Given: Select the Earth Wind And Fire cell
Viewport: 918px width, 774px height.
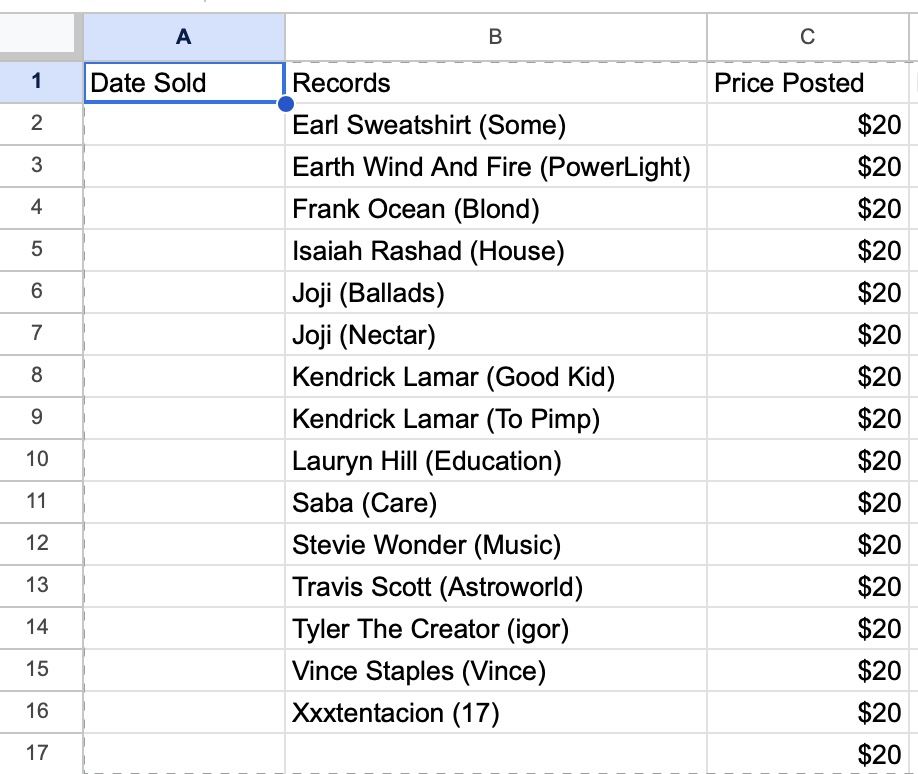Looking at the screenshot, I should (495, 167).
